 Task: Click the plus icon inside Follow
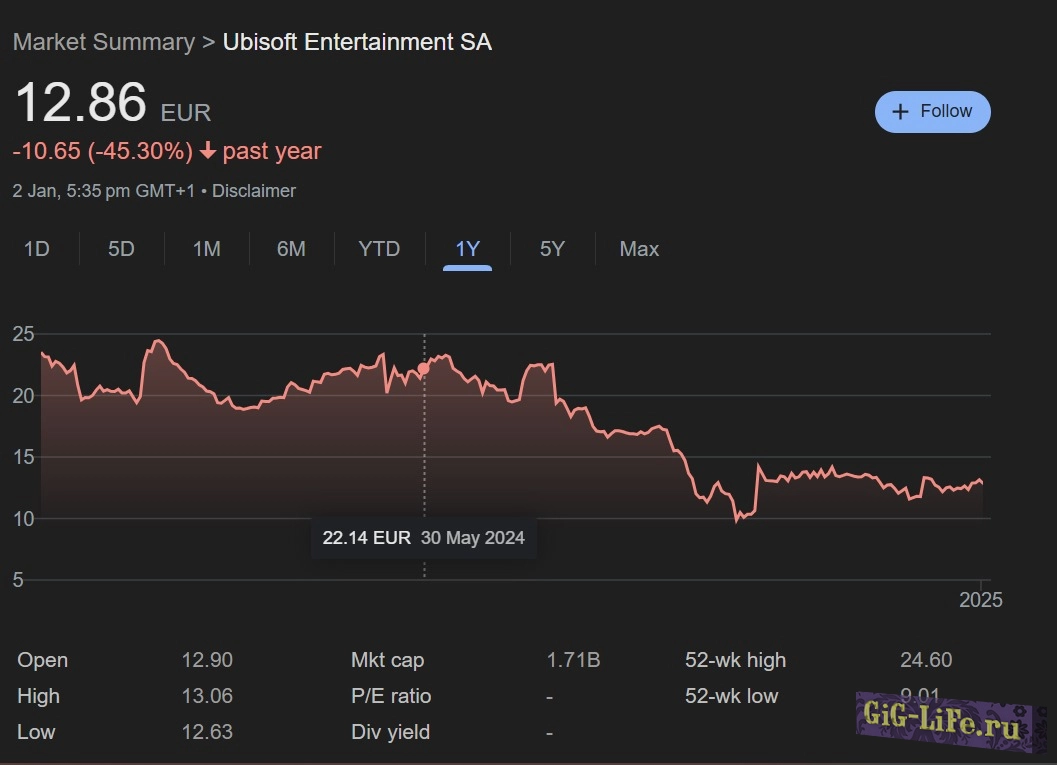pos(900,112)
